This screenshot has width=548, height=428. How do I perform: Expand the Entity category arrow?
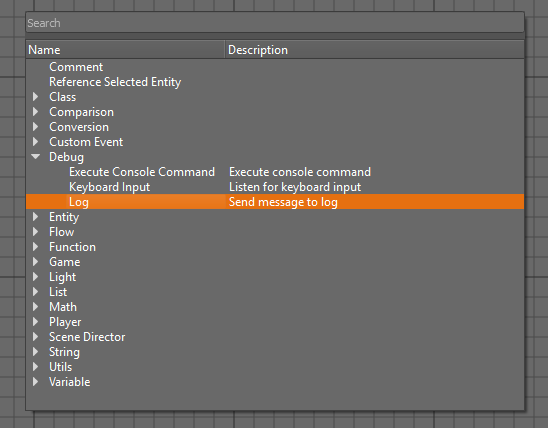click(35, 217)
